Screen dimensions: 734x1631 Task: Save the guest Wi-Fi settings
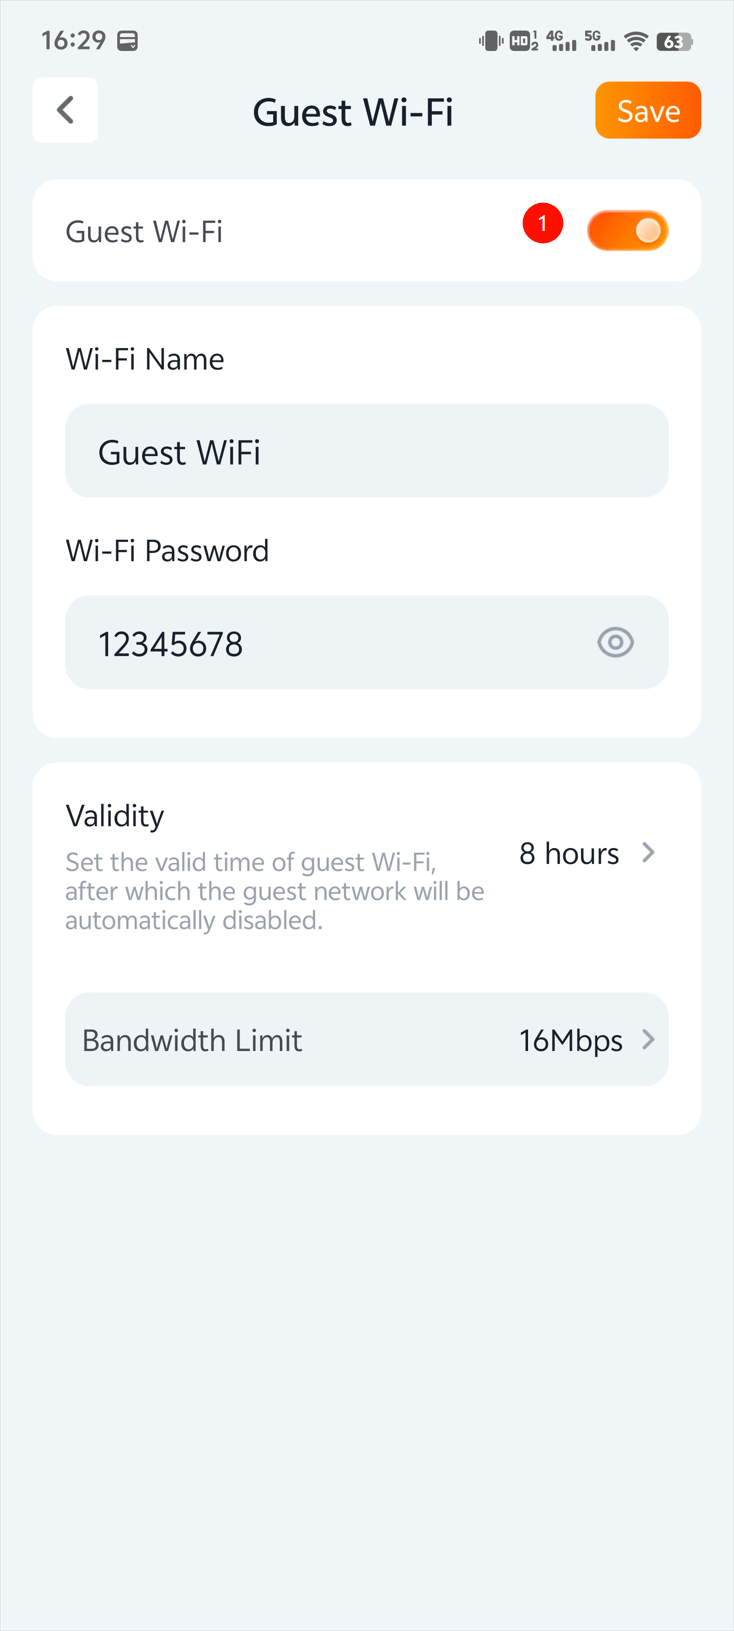coord(648,110)
